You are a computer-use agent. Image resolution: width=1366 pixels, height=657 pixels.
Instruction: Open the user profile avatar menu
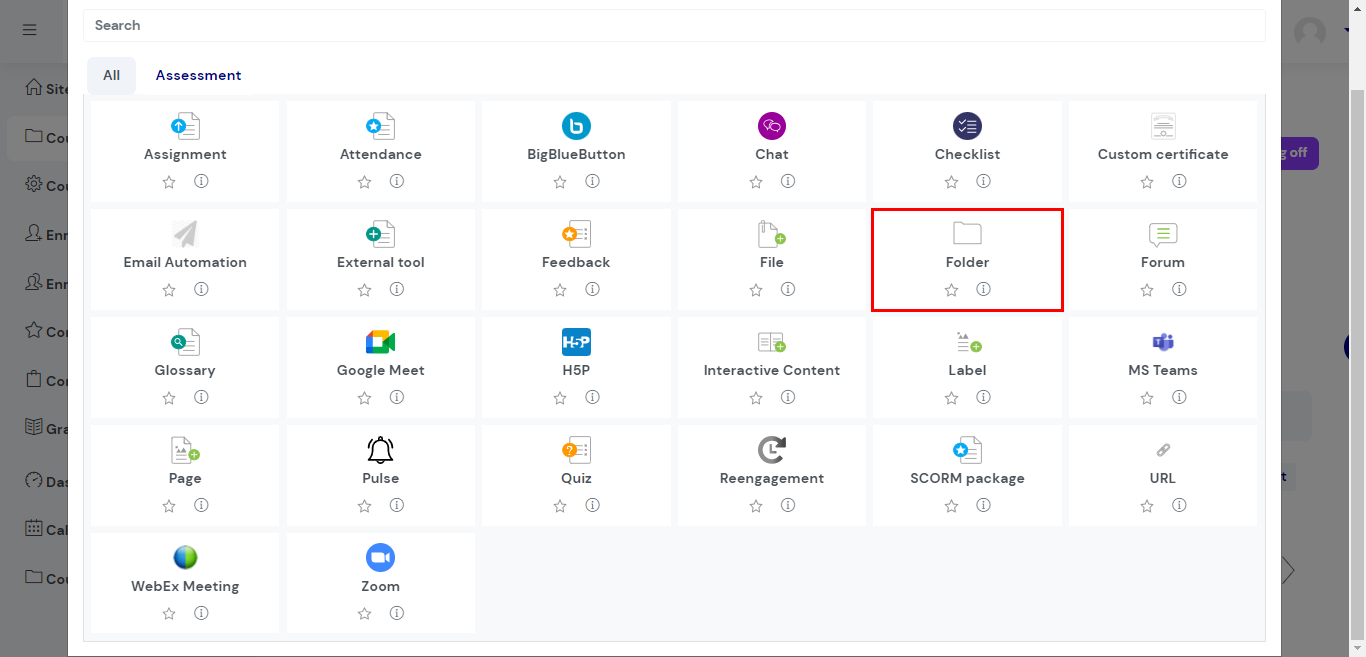[x=1310, y=32]
